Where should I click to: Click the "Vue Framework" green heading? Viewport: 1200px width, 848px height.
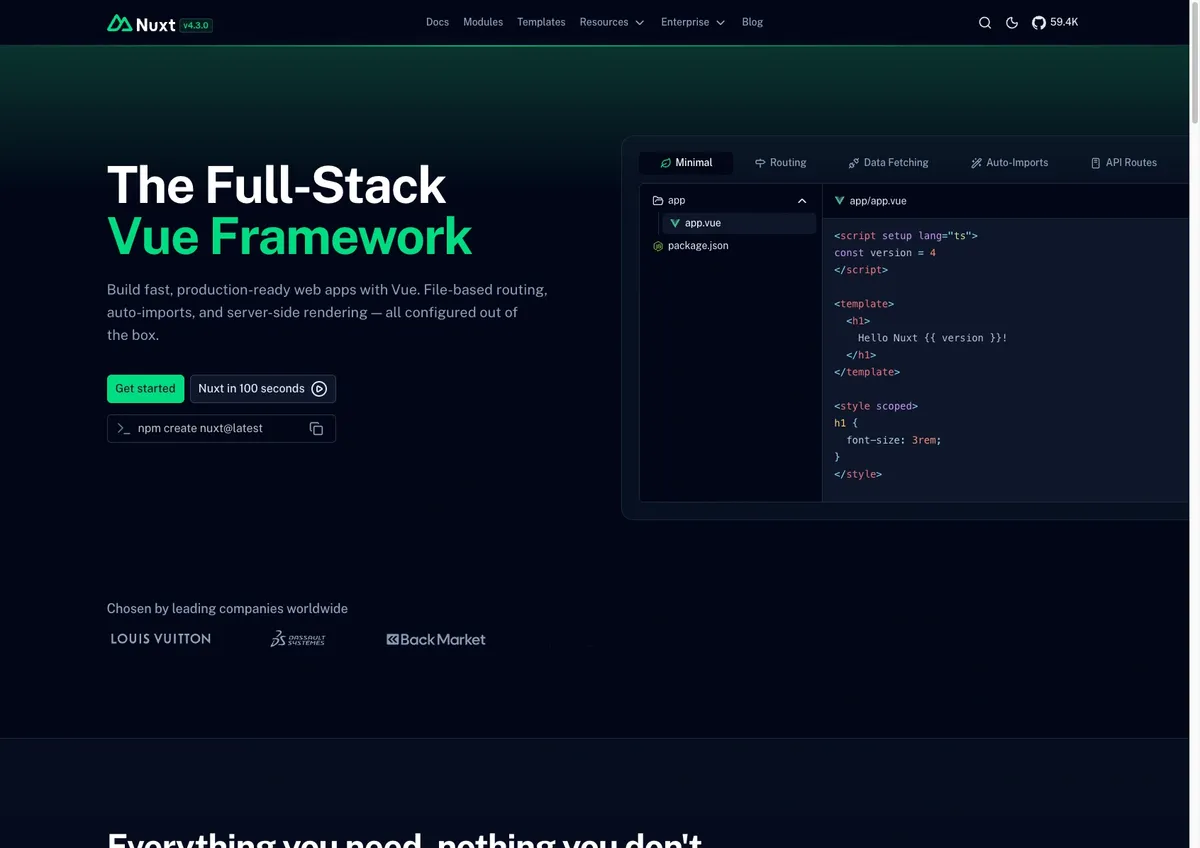tap(289, 237)
